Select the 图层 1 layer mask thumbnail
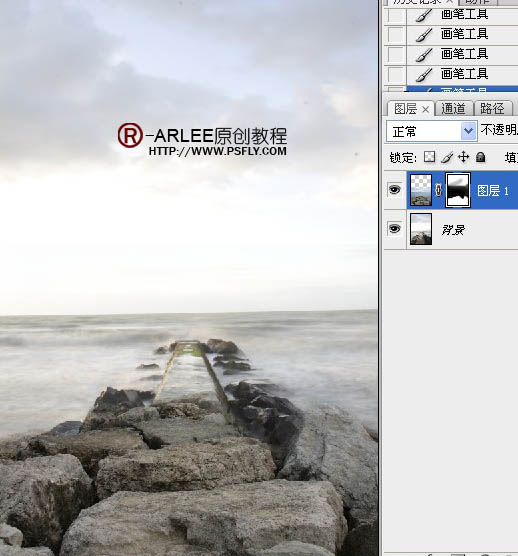The image size is (518, 556). (458, 190)
